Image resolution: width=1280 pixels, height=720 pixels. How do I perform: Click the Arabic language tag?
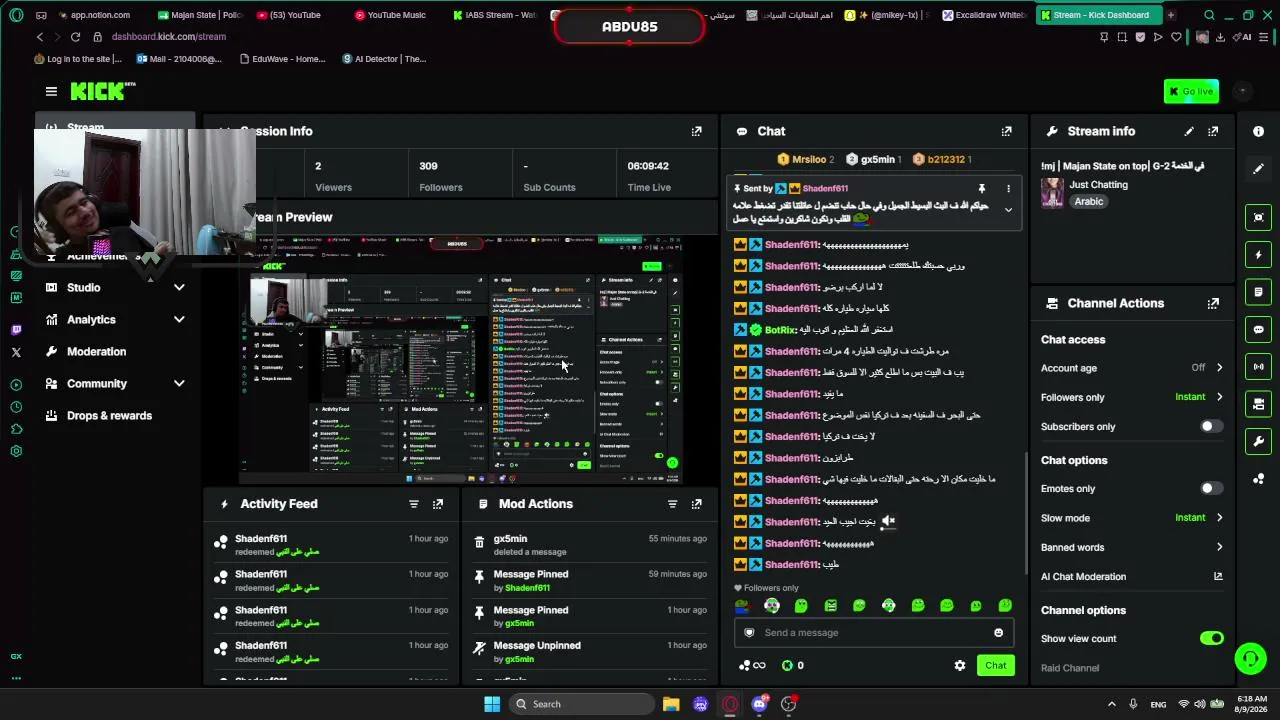pos(1089,202)
